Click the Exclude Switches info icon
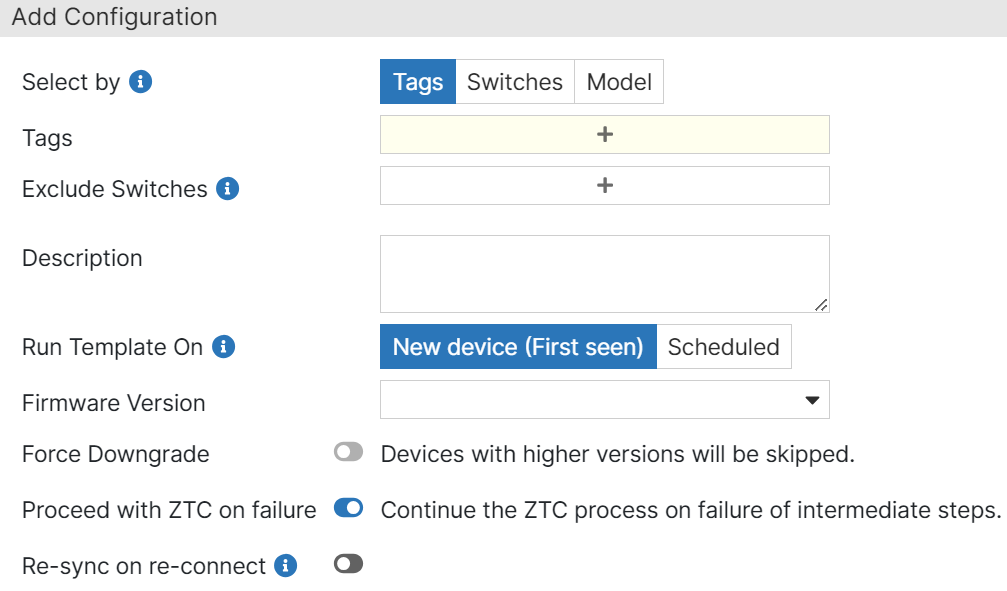The image size is (1007, 591). pos(228,189)
